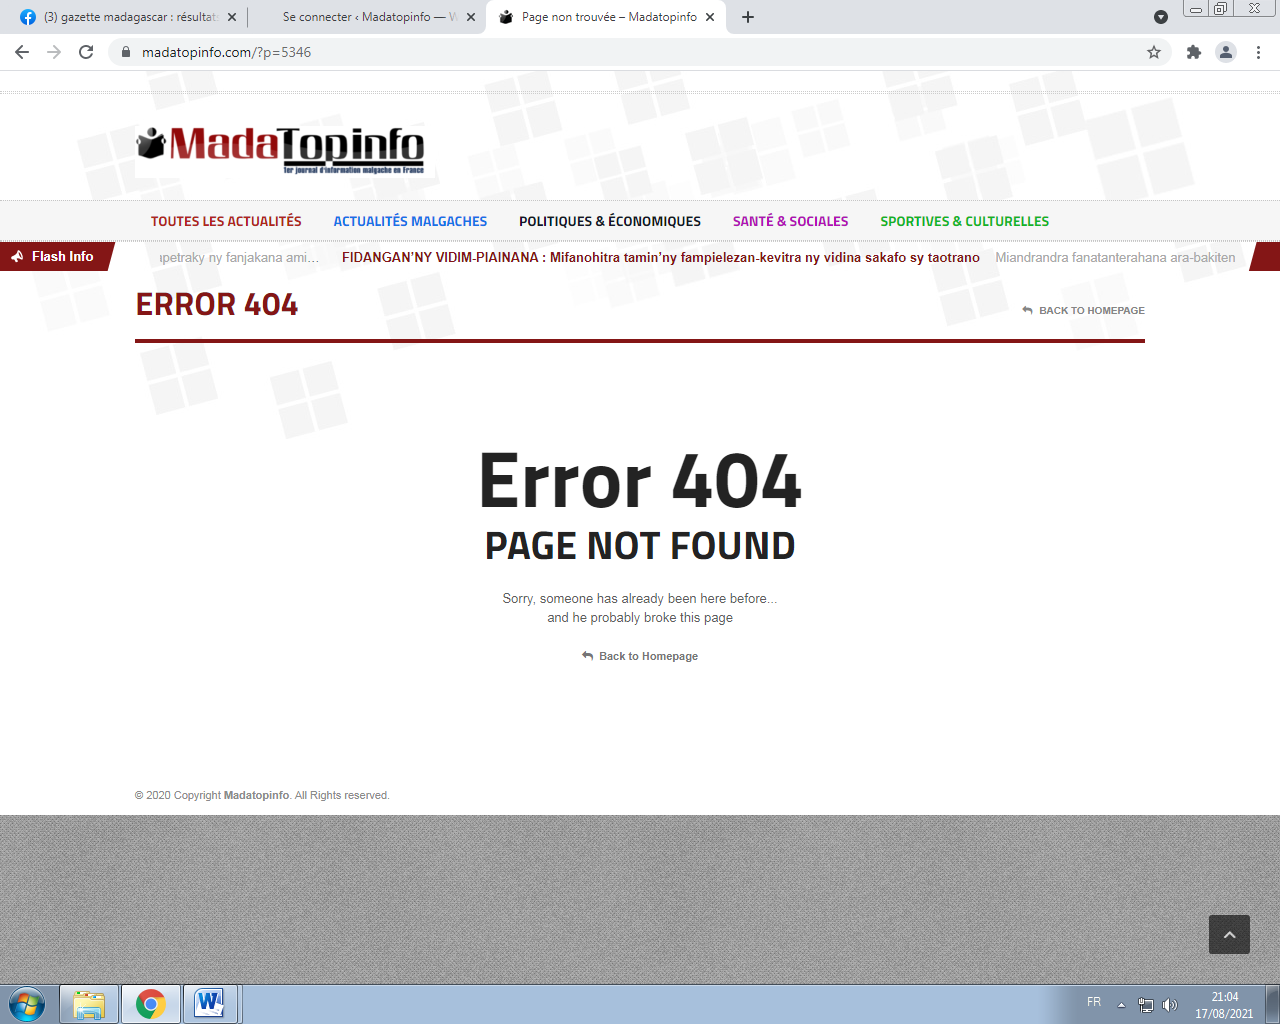The height and width of the screenshot is (1024, 1280).
Task: Click the scroll-to-top arrow button
Action: coord(1229,934)
